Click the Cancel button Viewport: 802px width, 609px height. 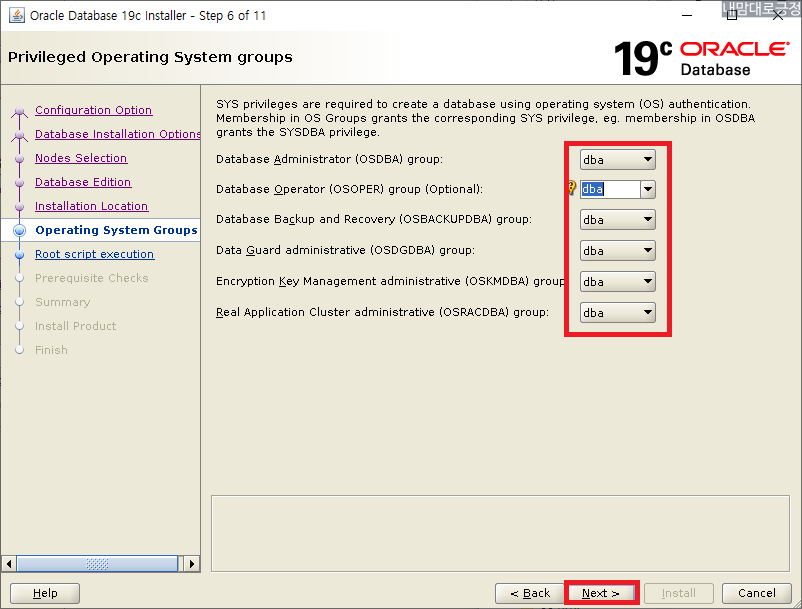[x=756, y=593]
